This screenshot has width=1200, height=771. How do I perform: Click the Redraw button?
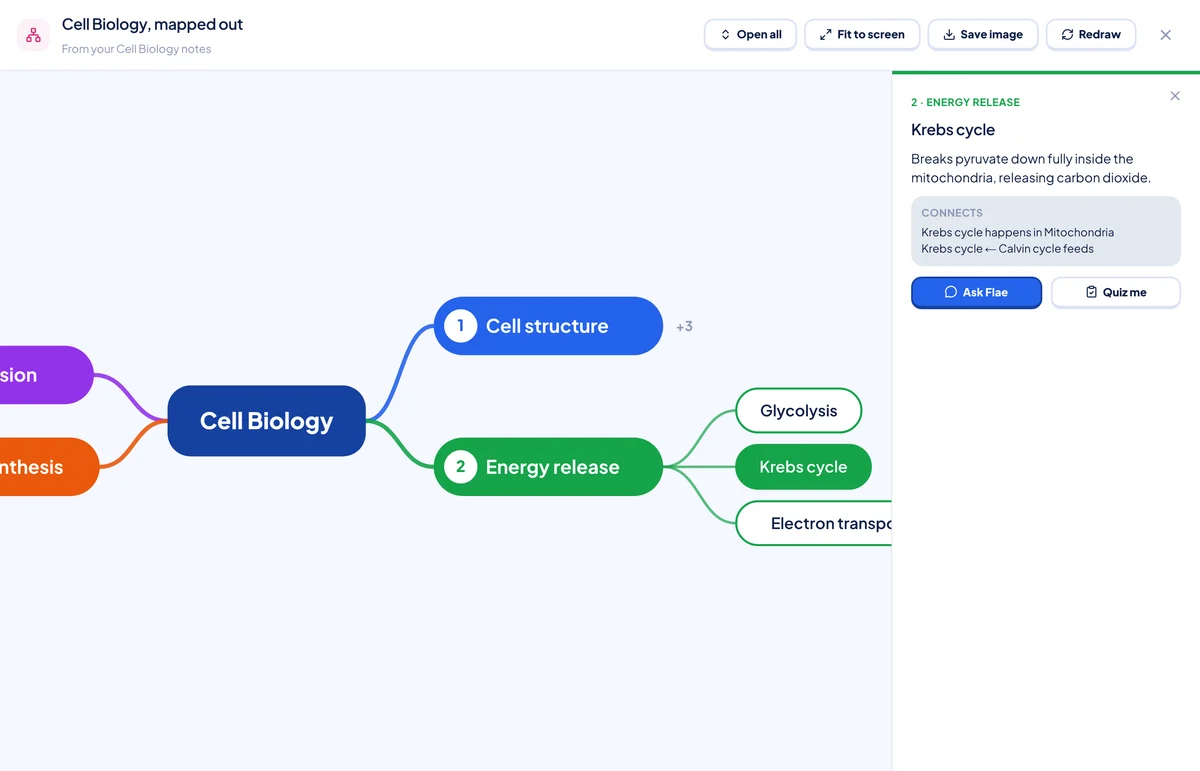click(1091, 34)
